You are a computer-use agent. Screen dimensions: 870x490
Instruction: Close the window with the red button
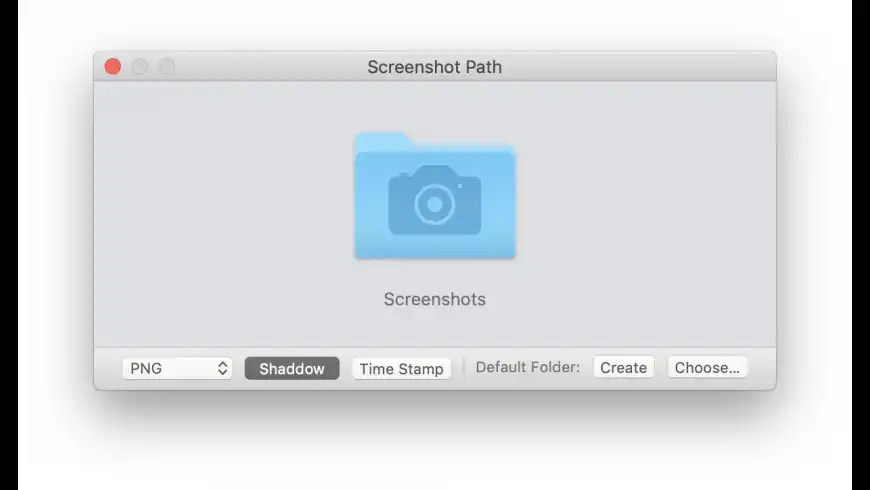113,67
